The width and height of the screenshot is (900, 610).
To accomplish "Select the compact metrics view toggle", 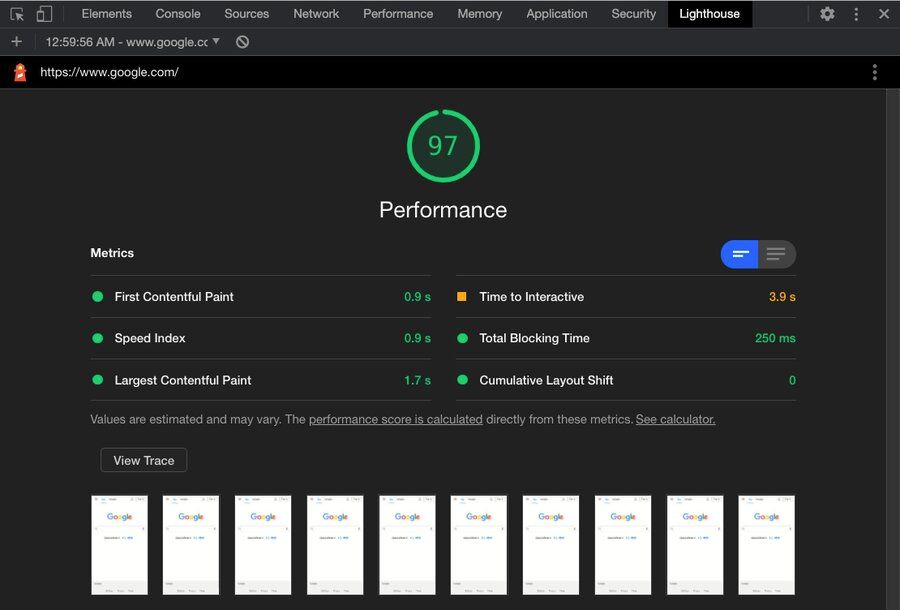I will click(x=740, y=254).
